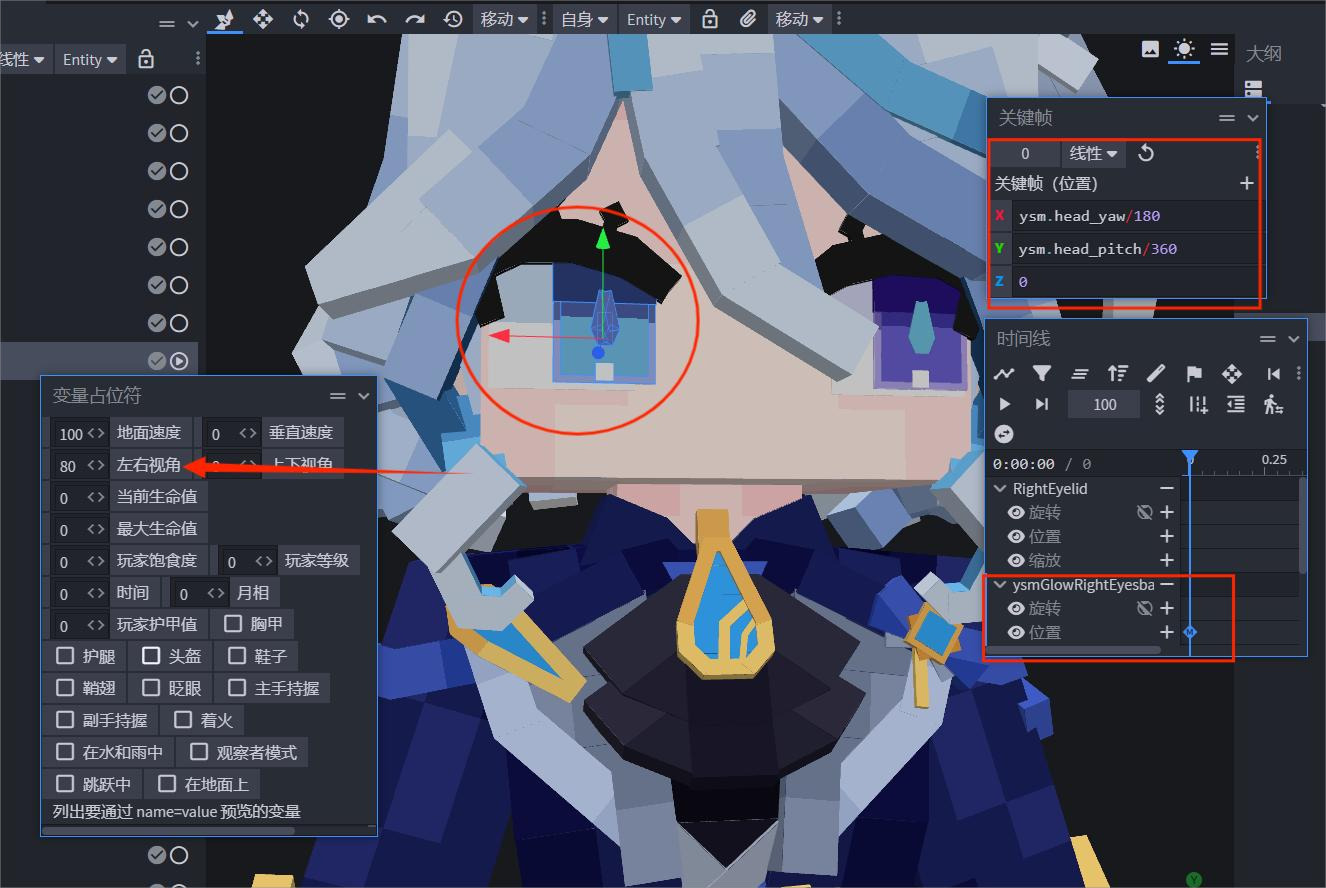Toggle eye icon for RightEyelid 缩放
Screen dimensions: 1326x888
click(1016, 560)
